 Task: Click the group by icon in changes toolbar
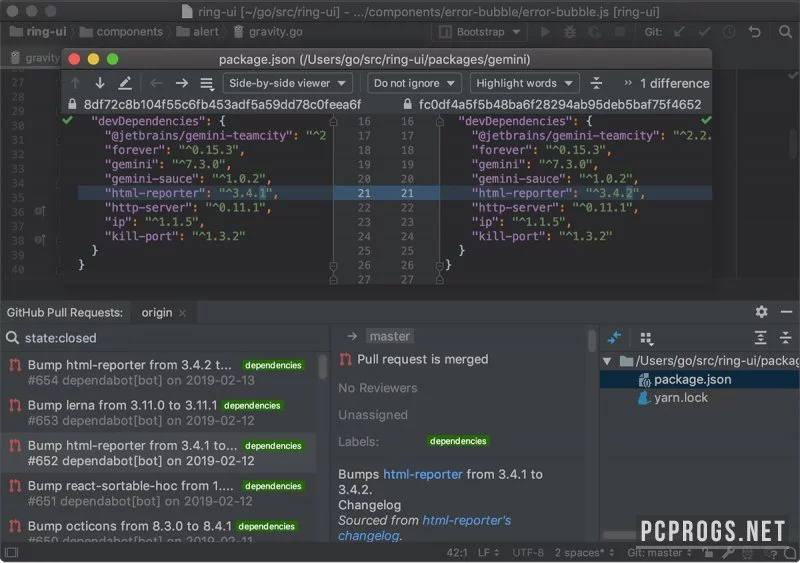point(646,338)
